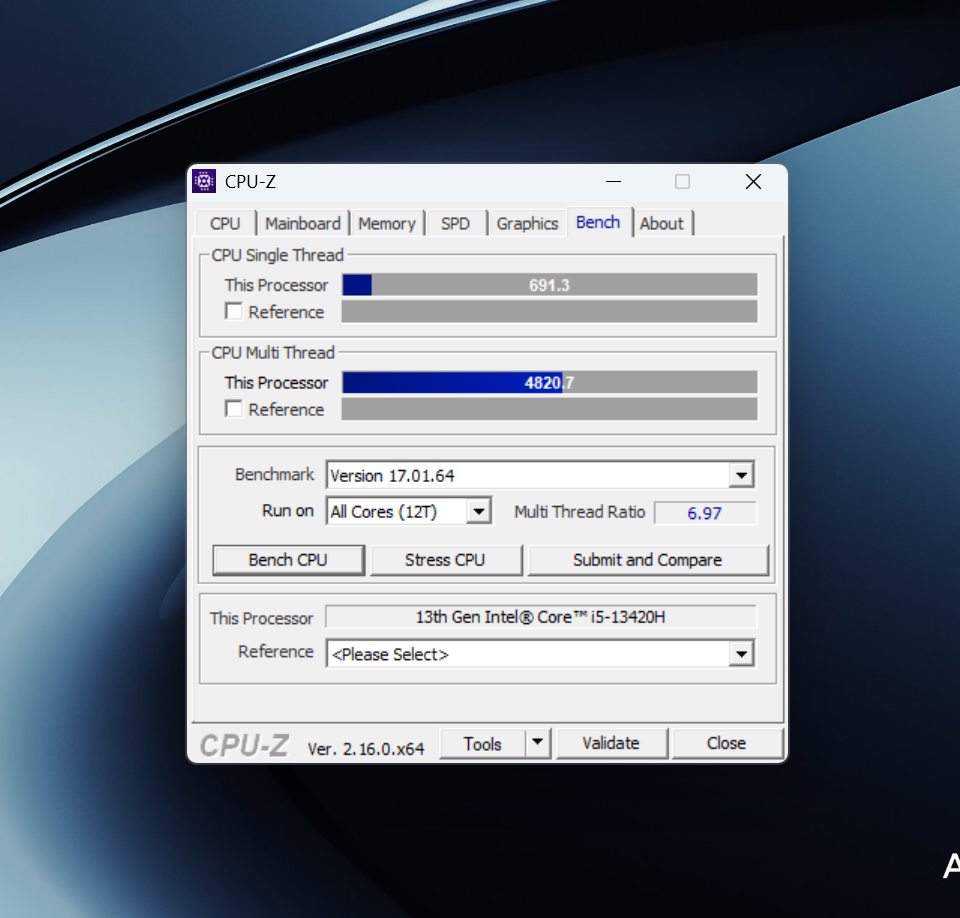Viewport: 960px width, 918px height.
Task: Open the Tools dropdown arrow
Action: pos(538,743)
